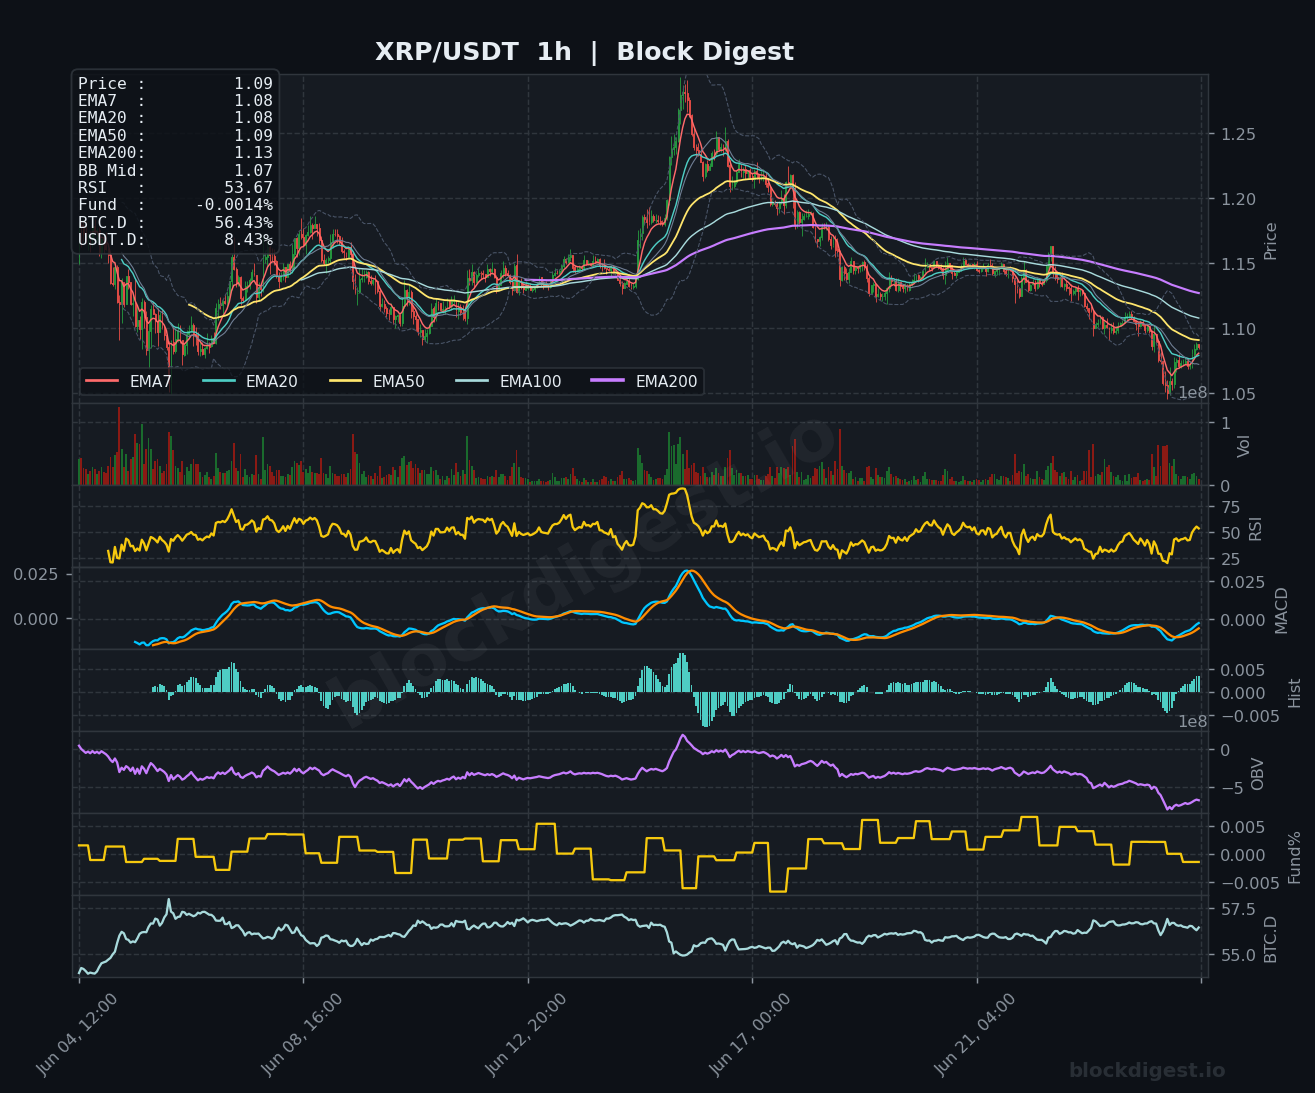
Task: Click the 1.15 price tick
Action: [1238, 264]
